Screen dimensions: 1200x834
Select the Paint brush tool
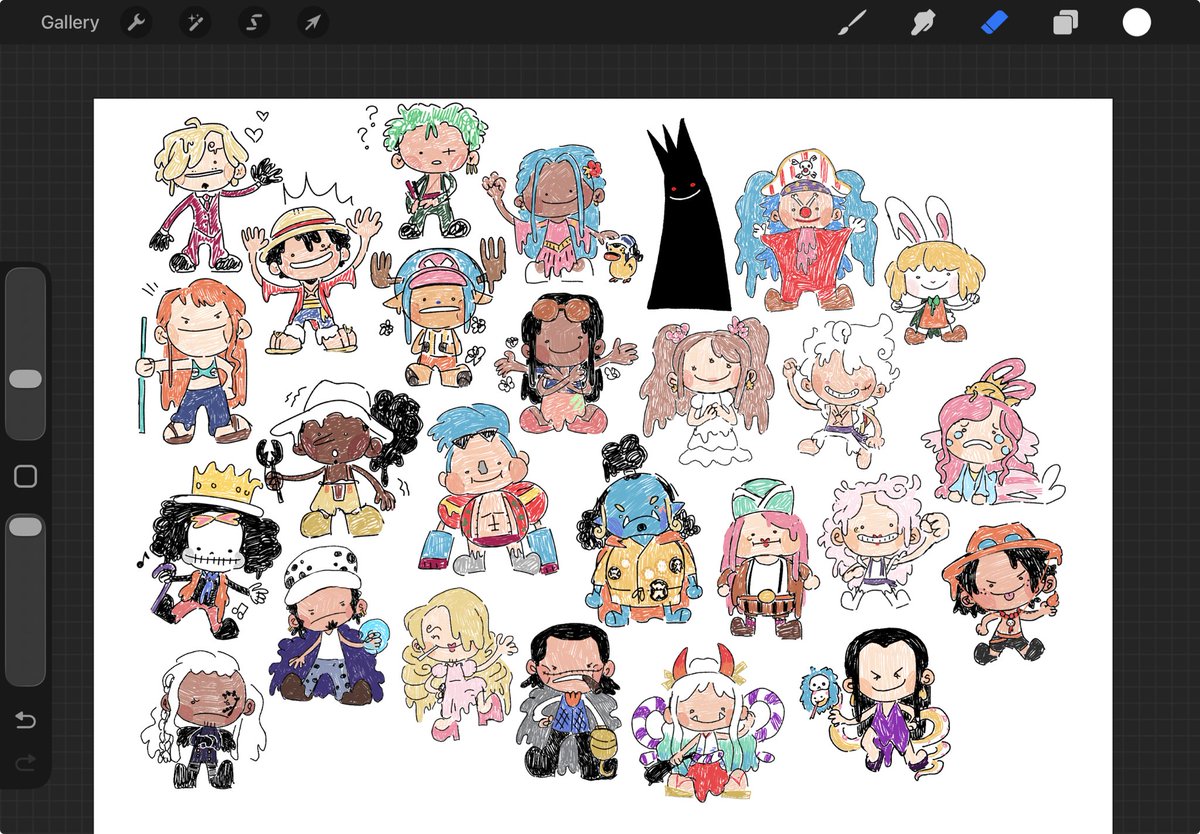coord(851,22)
